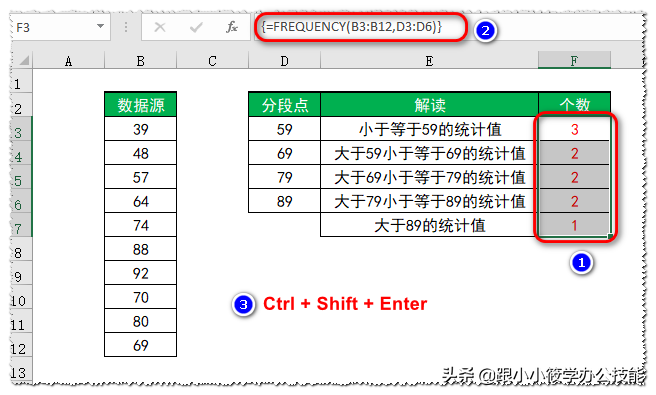Click cell containing 64
This screenshot has width=656, height=395.
coord(141,201)
